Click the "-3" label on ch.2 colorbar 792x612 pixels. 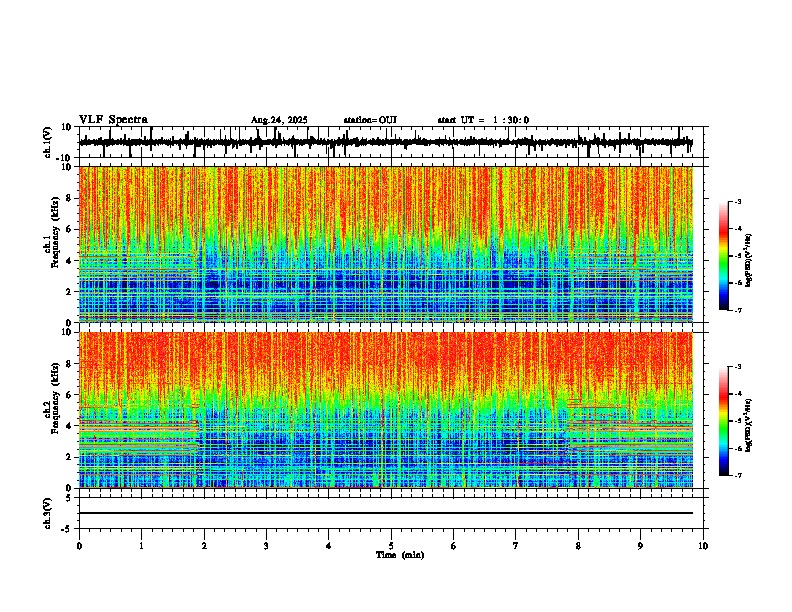737,367
